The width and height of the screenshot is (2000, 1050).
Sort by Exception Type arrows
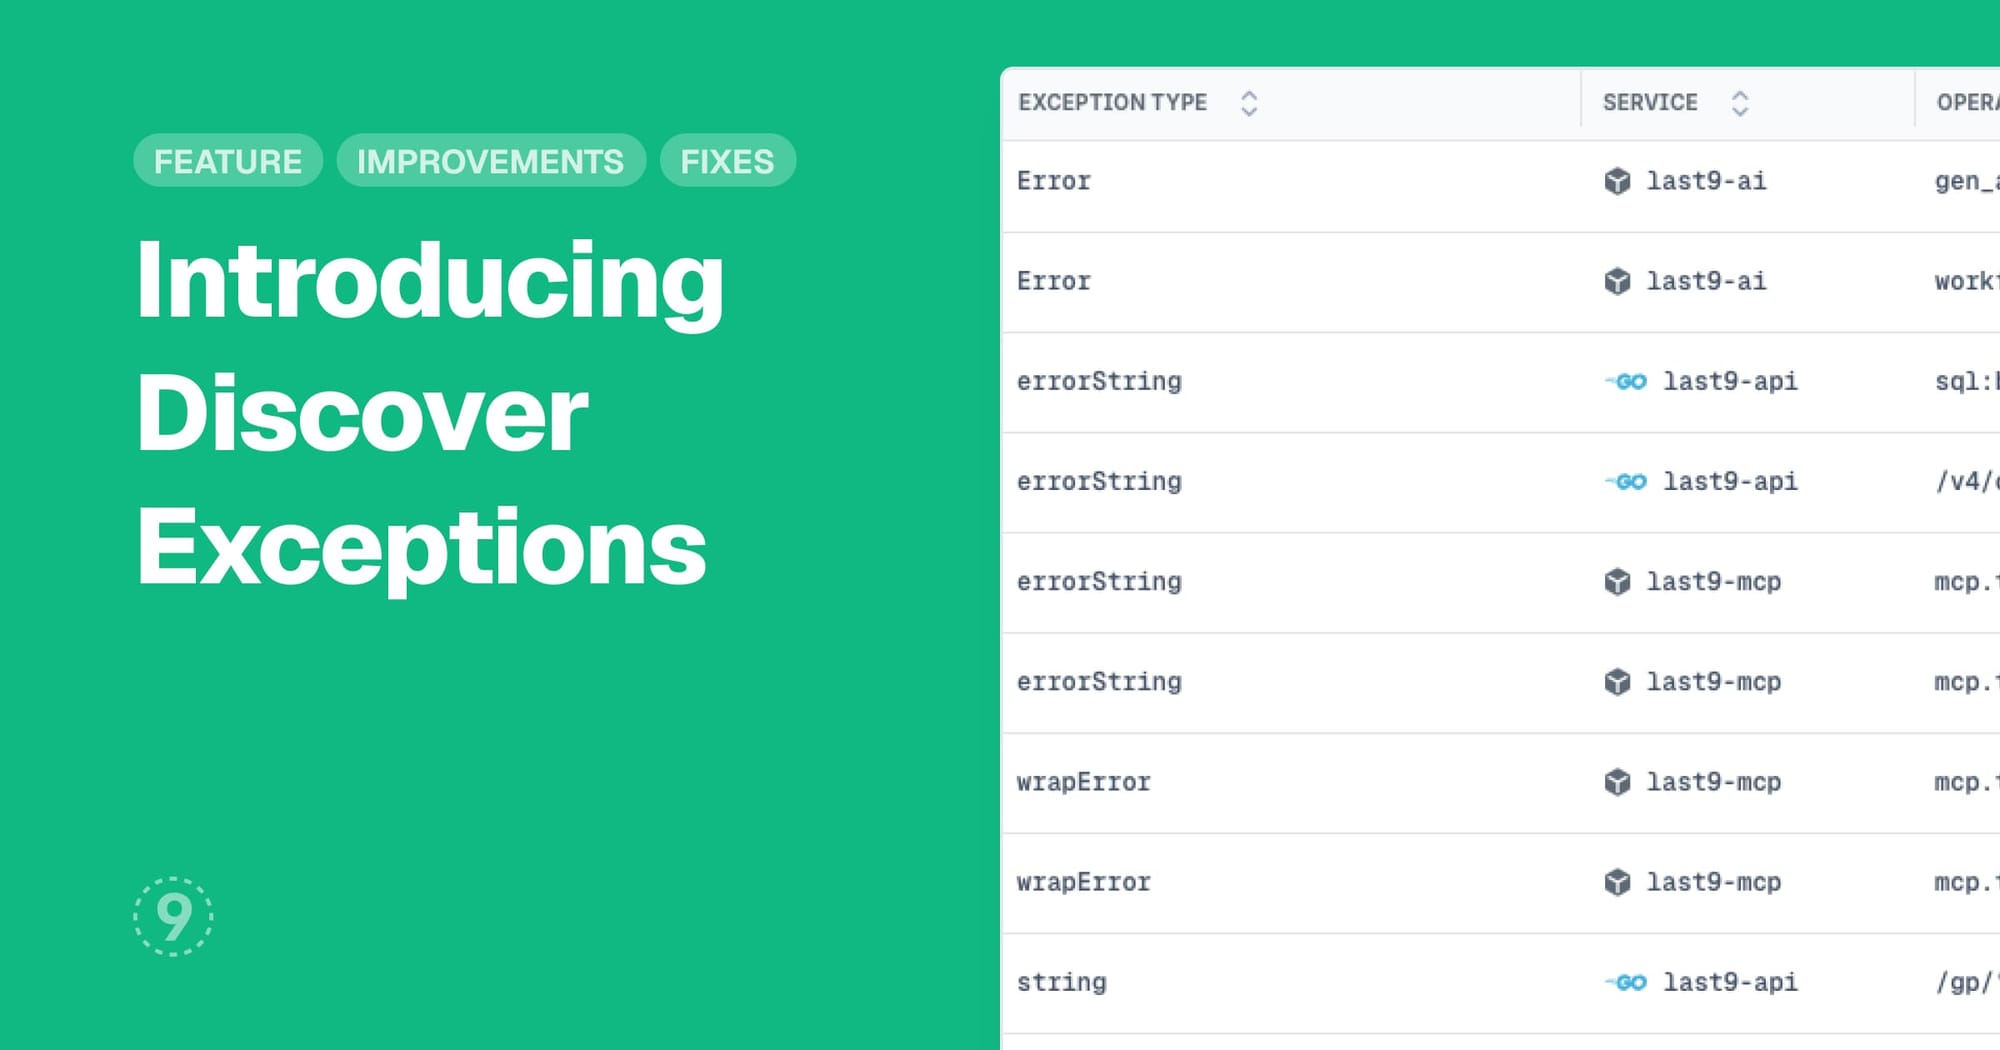1249,103
